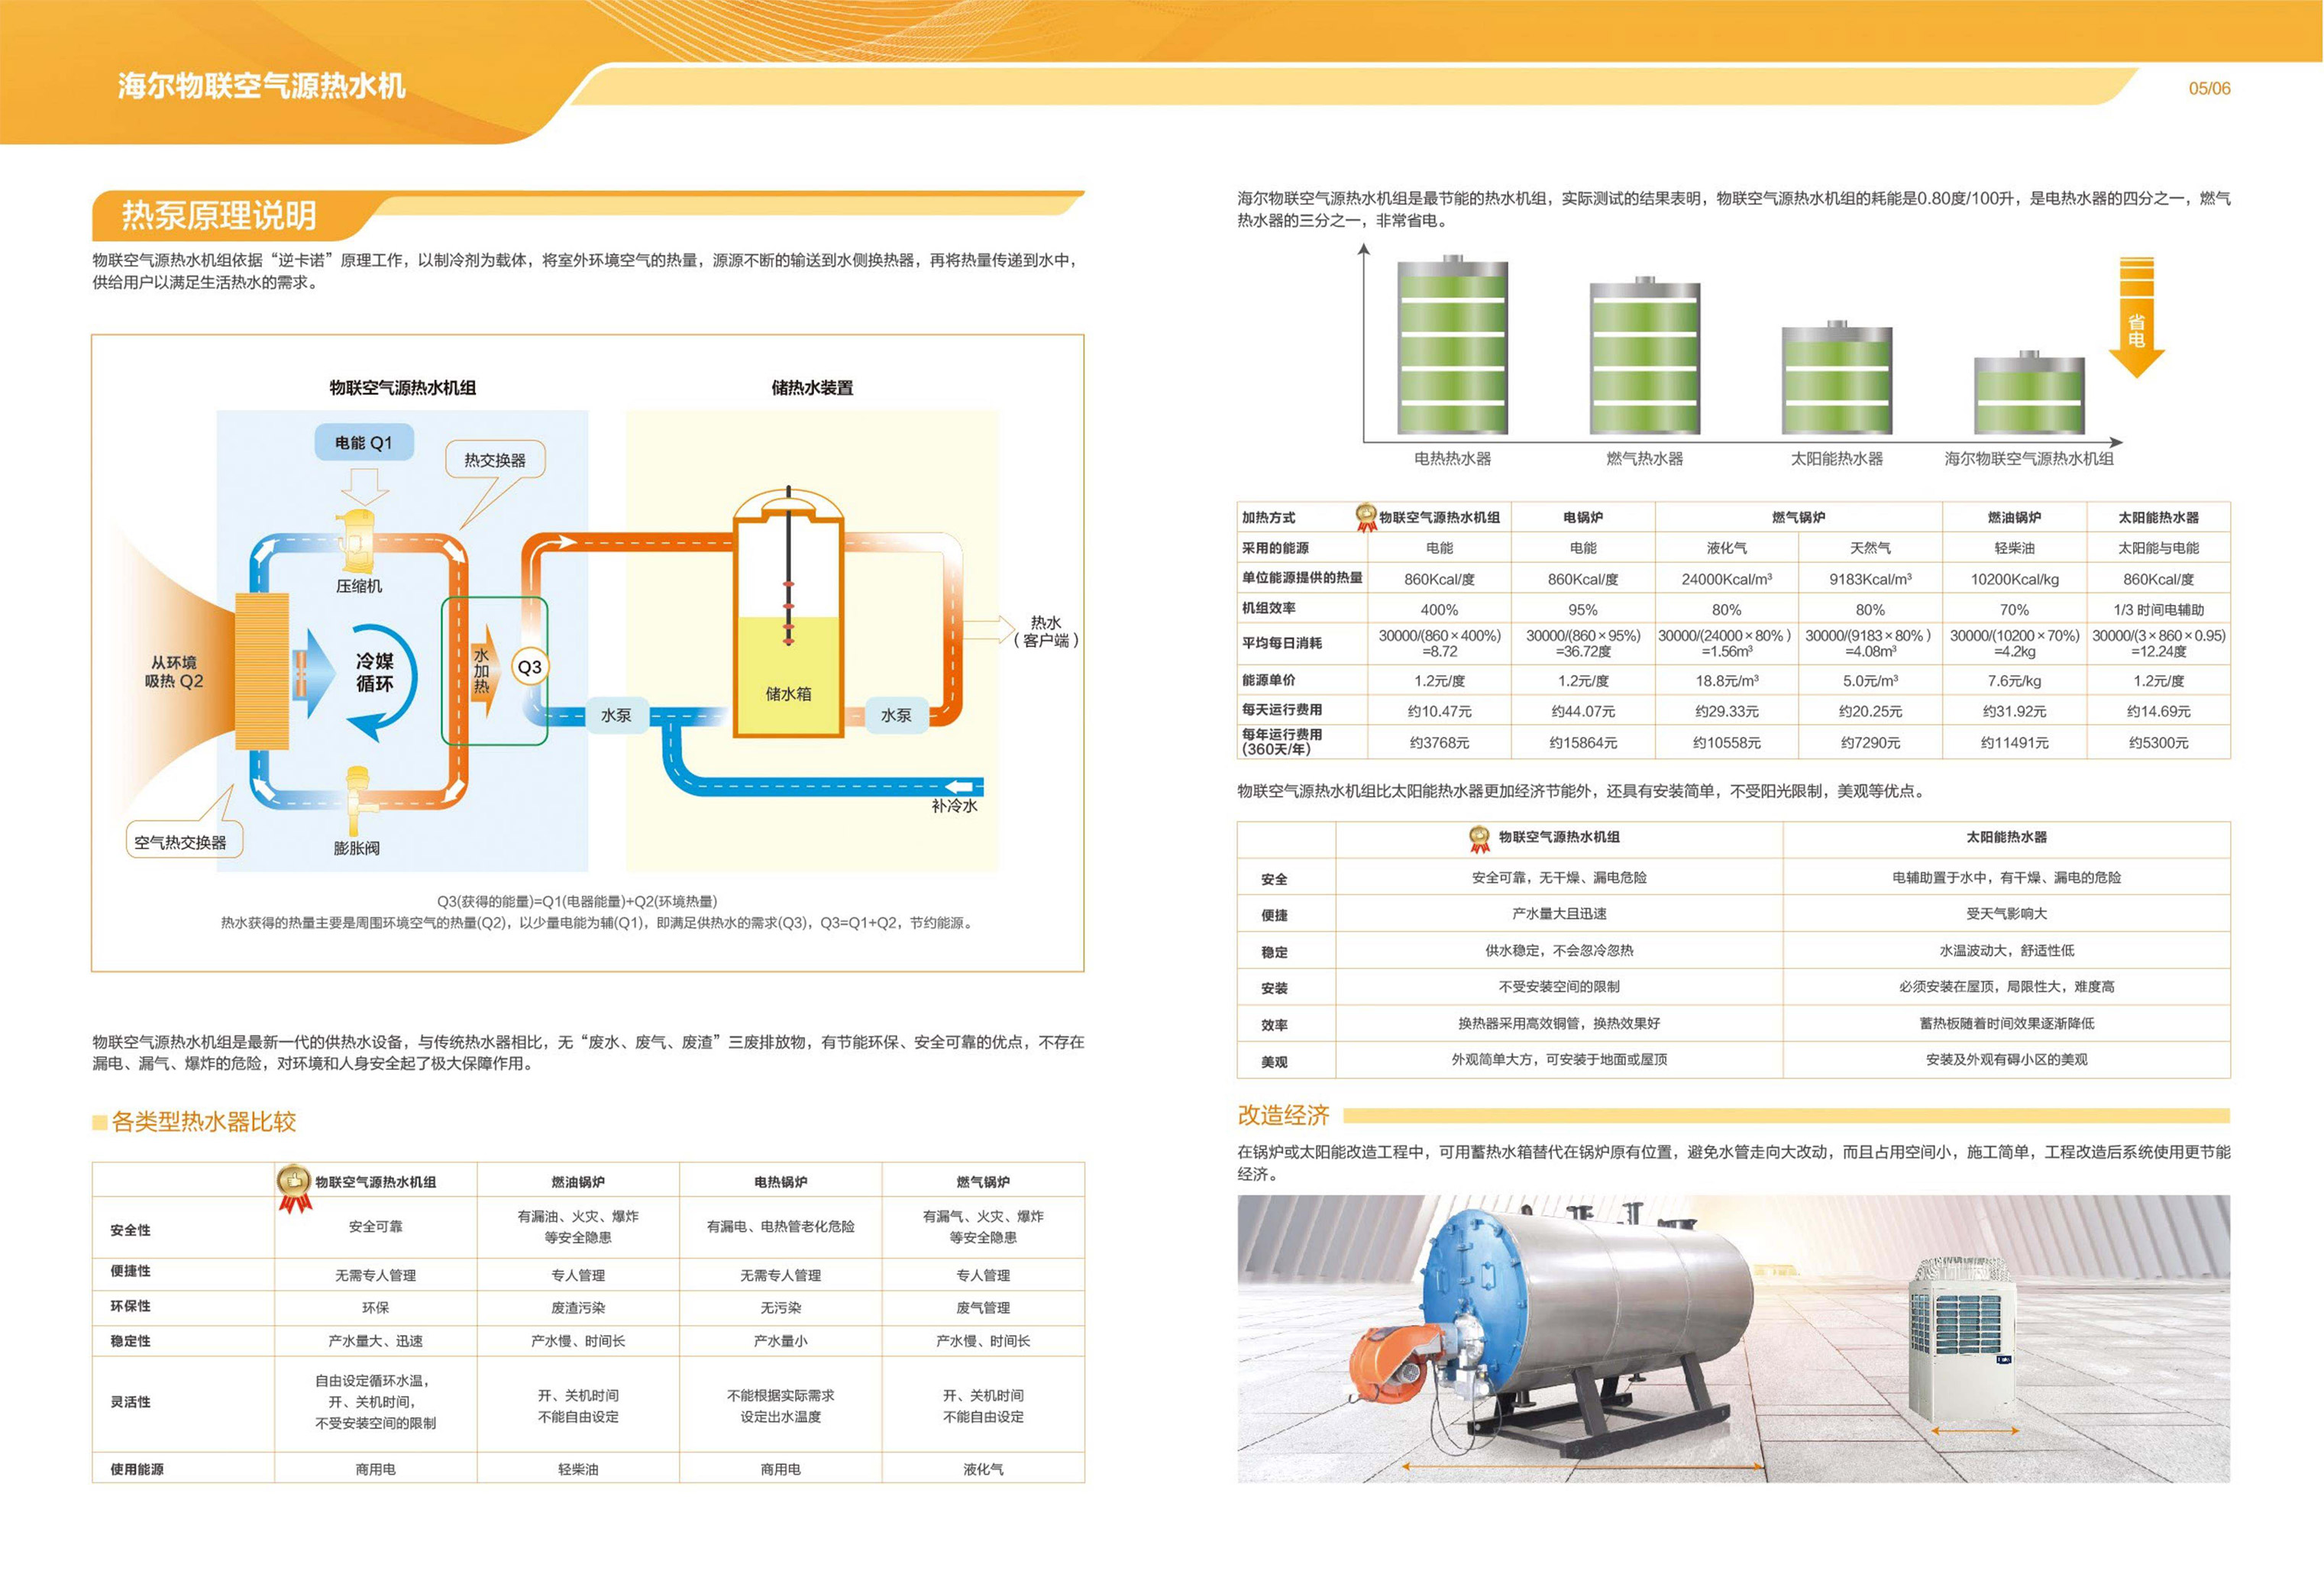Select the battery graphic above 太阳能热水器 in chart
Viewport: 2324px width, 1587px height.
coord(1837,378)
